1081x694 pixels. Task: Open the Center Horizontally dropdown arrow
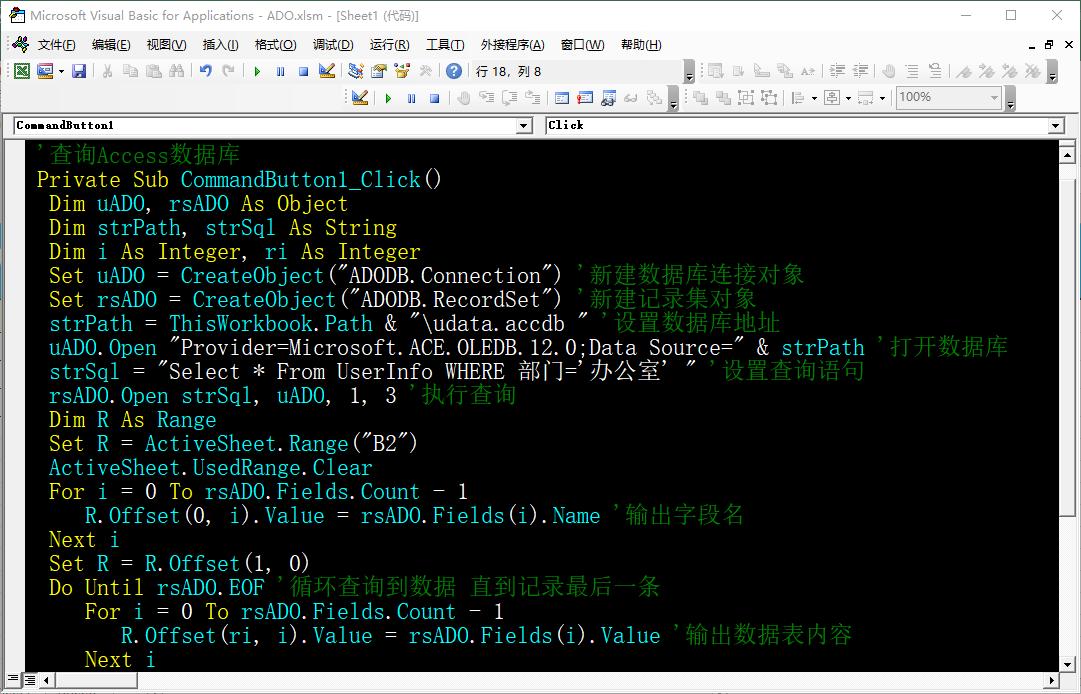pyautogui.click(x=848, y=98)
